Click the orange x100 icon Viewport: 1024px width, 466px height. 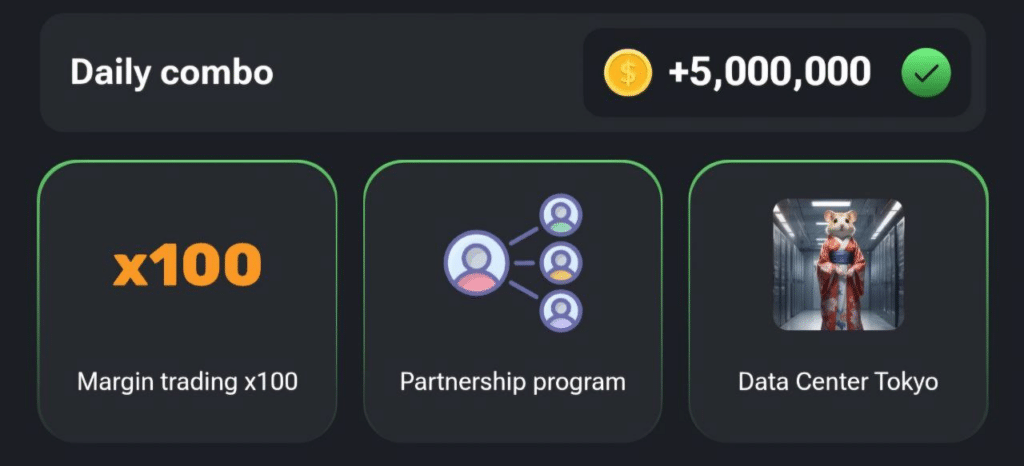point(187,265)
